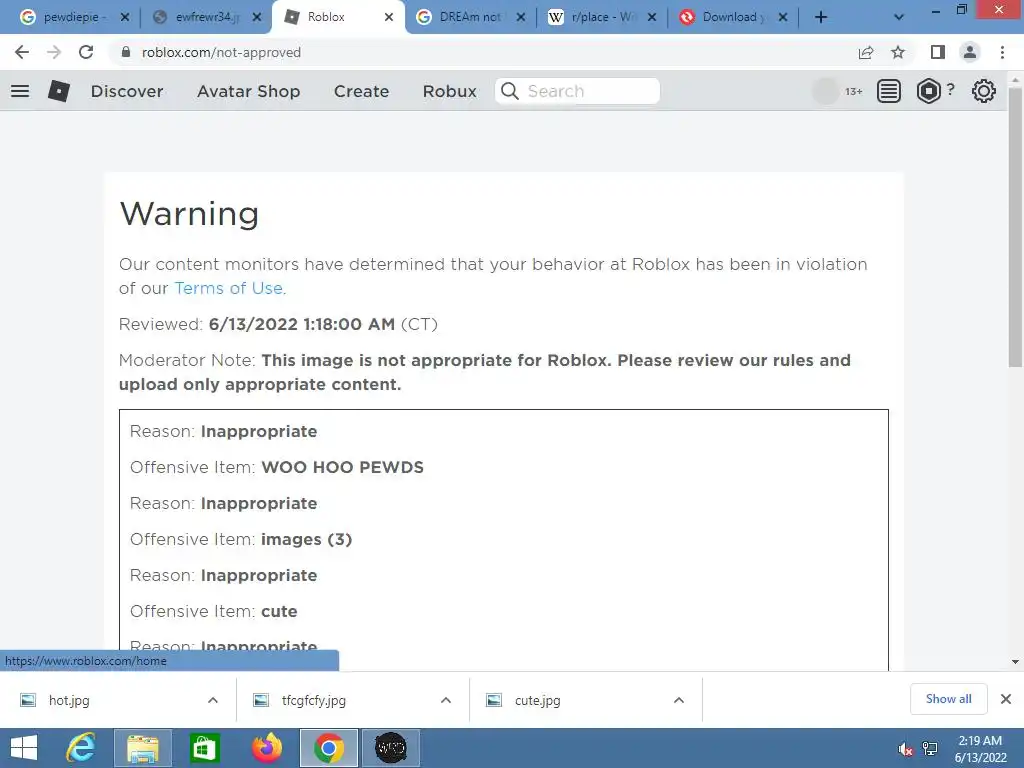Click the 'images (3)' offensive item text
This screenshot has width=1024, height=768.
coord(306,539)
